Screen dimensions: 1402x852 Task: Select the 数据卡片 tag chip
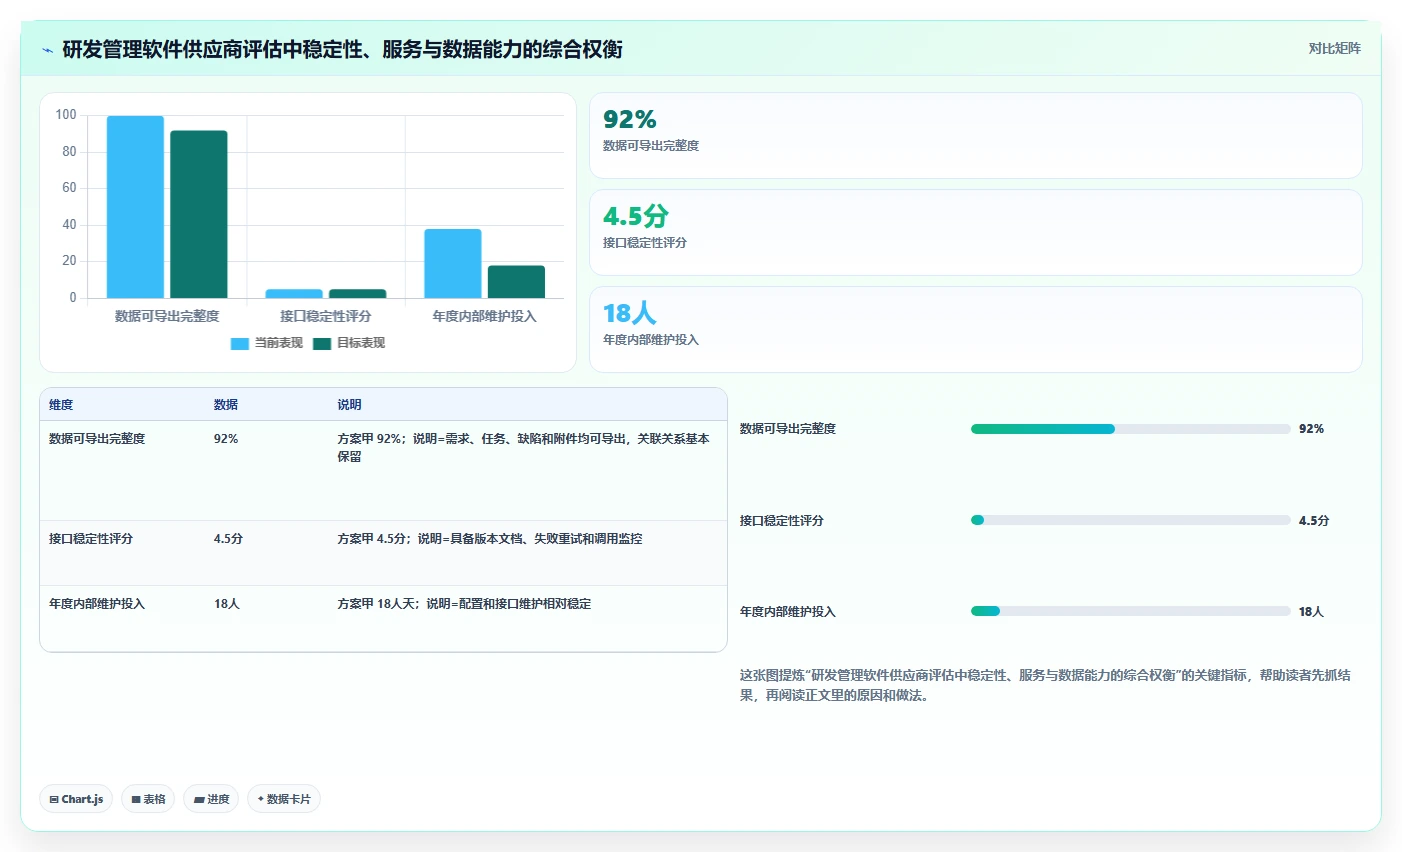pyautogui.click(x=284, y=799)
